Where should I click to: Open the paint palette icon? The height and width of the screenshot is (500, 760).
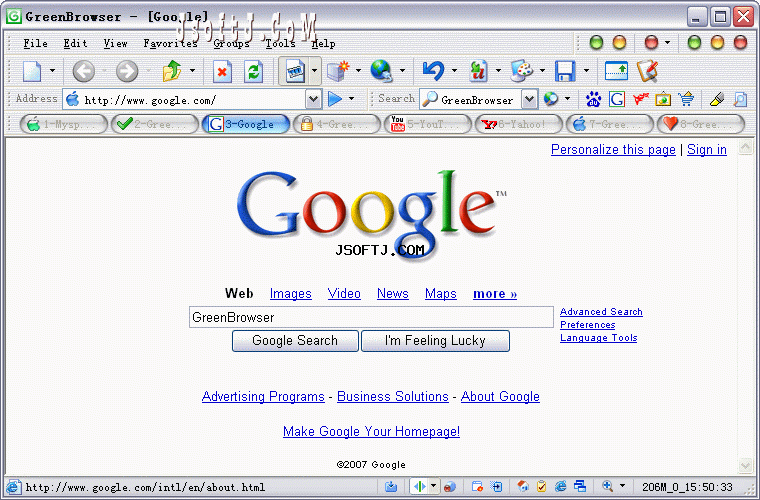522,71
